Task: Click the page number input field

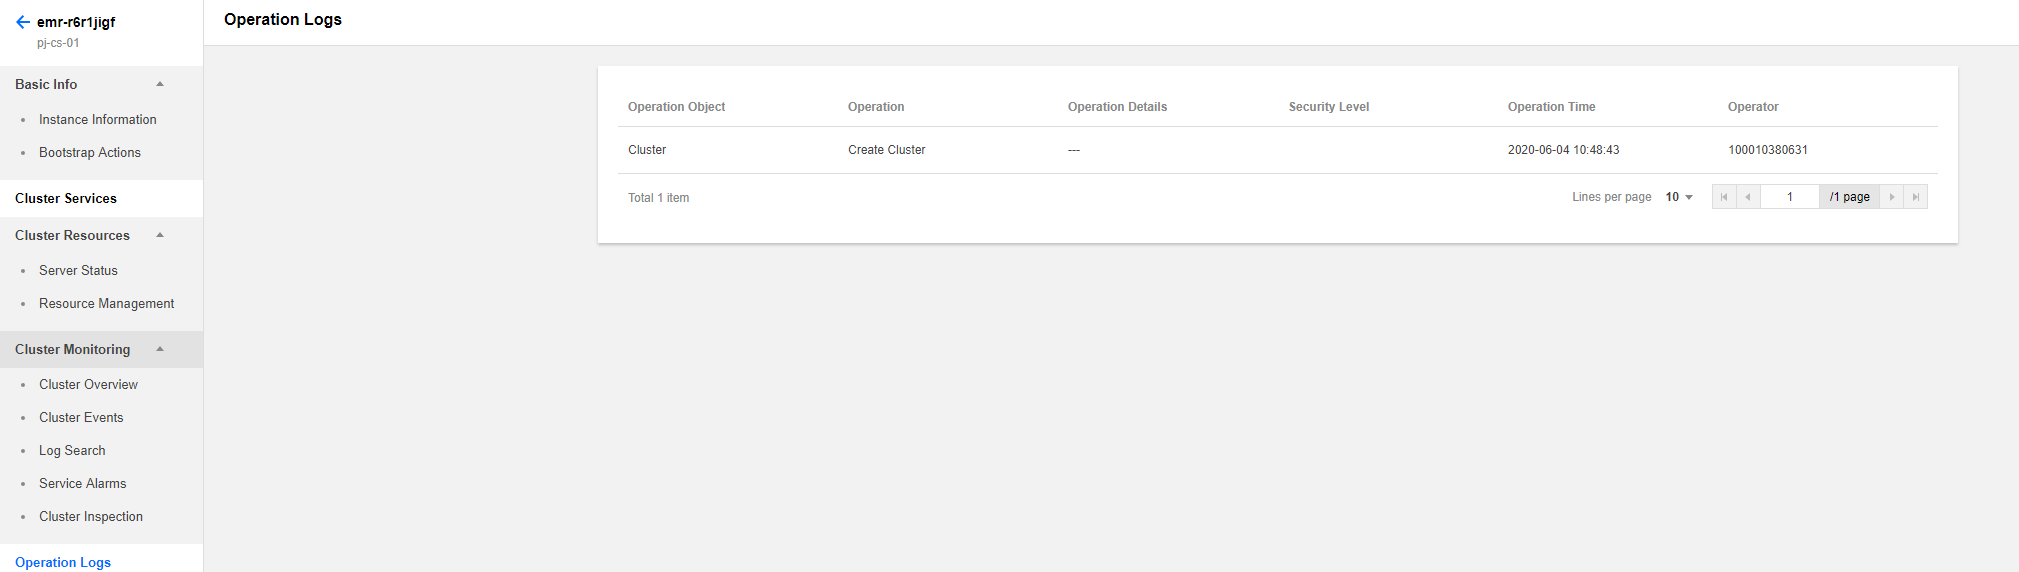Action: (x=1790, y=197)
